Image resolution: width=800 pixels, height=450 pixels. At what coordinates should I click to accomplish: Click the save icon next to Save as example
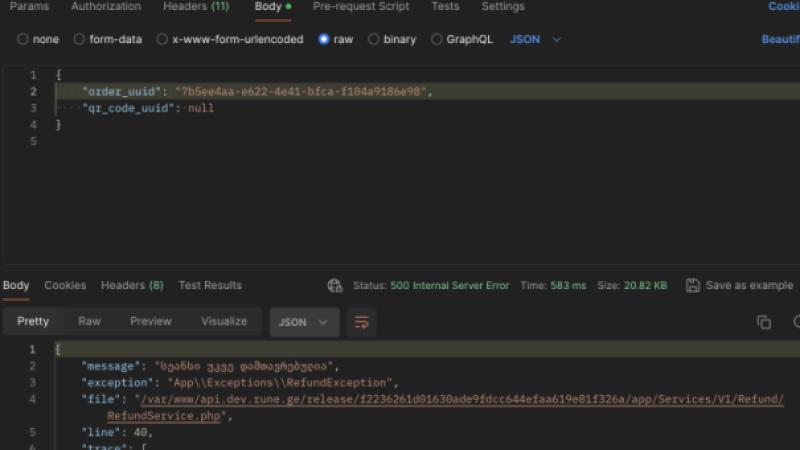pyautogui.click(x=692, y=286)
